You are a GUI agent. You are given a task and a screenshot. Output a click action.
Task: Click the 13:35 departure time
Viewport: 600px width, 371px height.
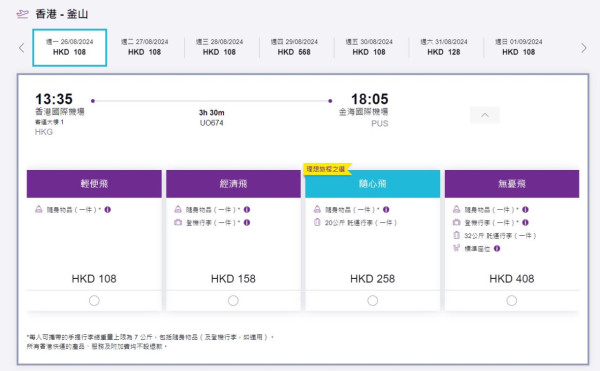tap(54, 99)
